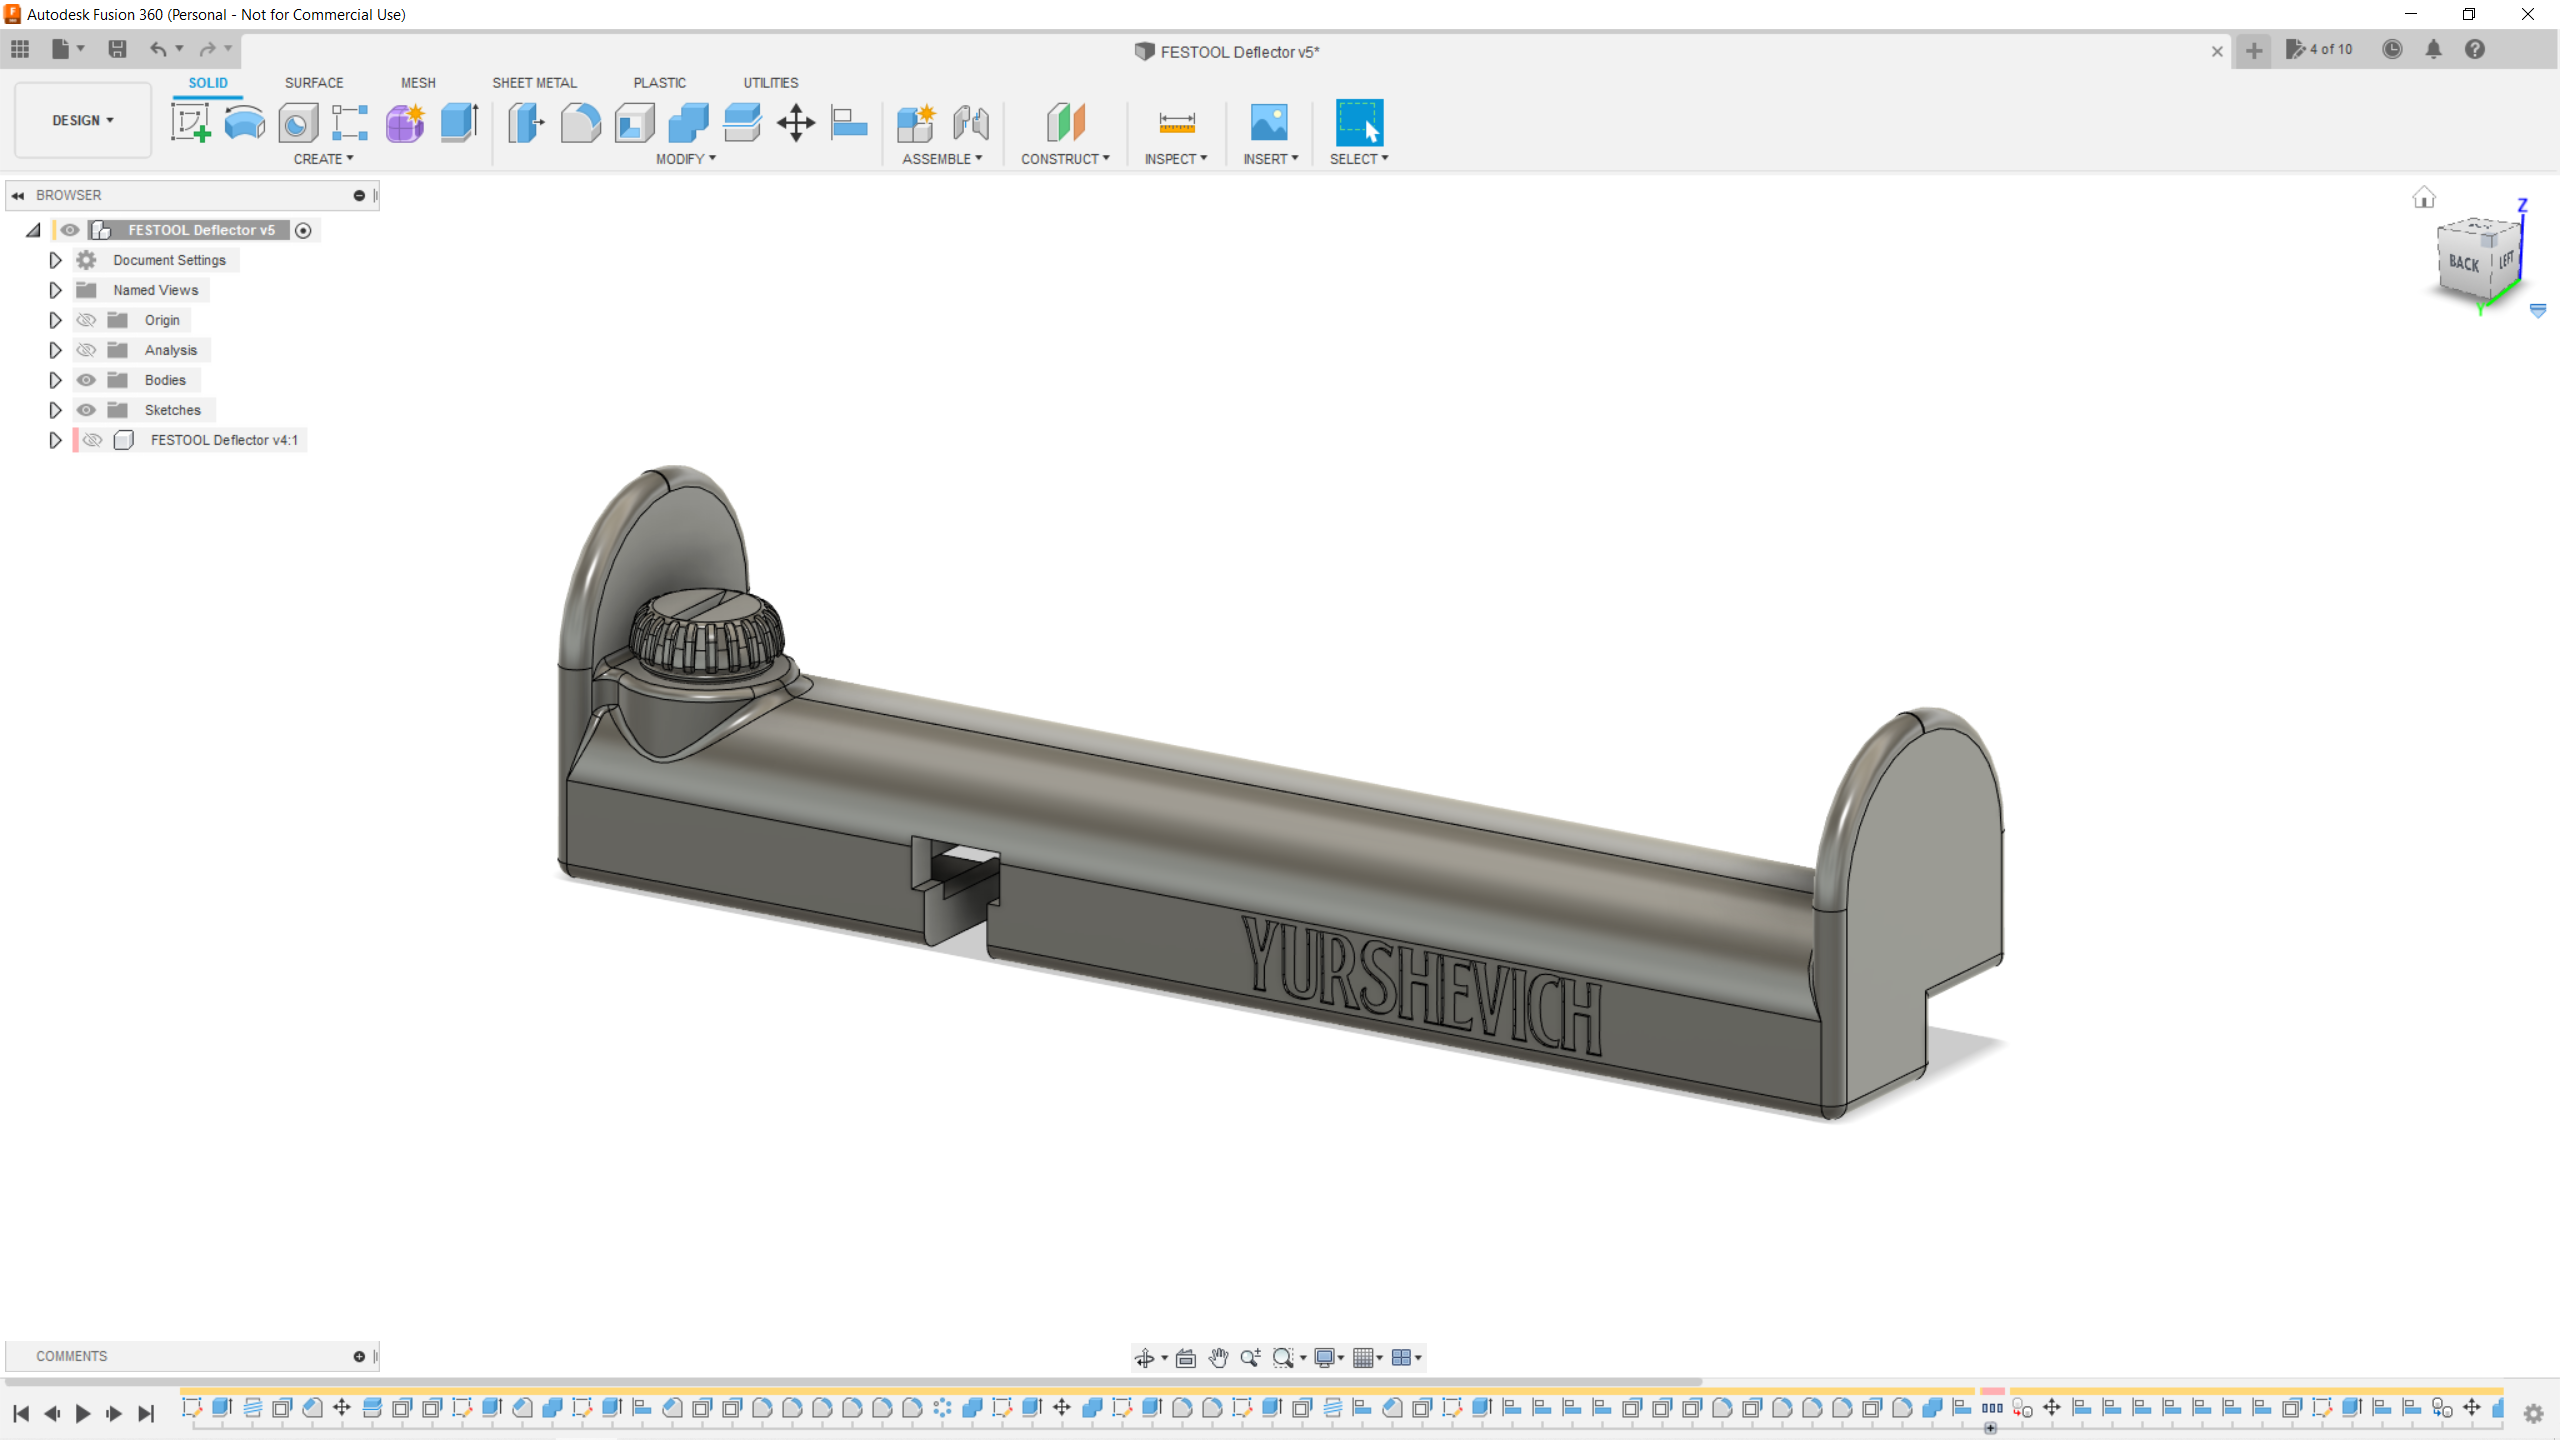The height and width of the screenshot is (1440, 2560).
Task: Click the ViewCube home icon
Action: click(2423, 198)
